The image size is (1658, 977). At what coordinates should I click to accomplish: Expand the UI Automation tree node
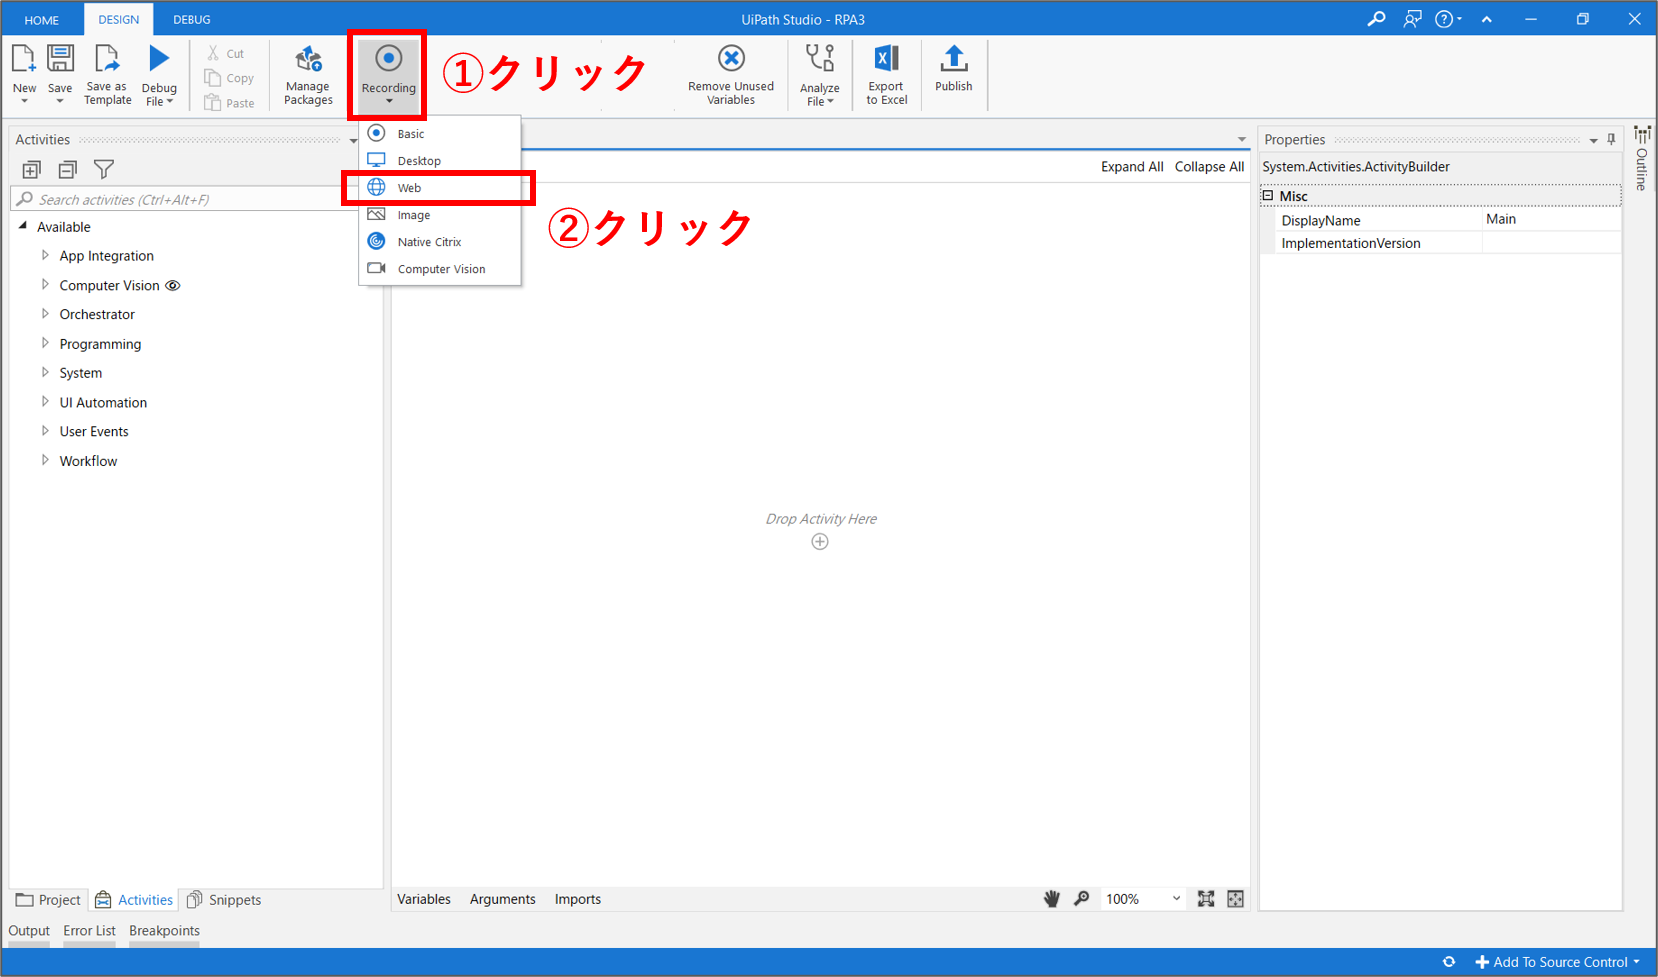pyautogui.click(x=45, y=402)
